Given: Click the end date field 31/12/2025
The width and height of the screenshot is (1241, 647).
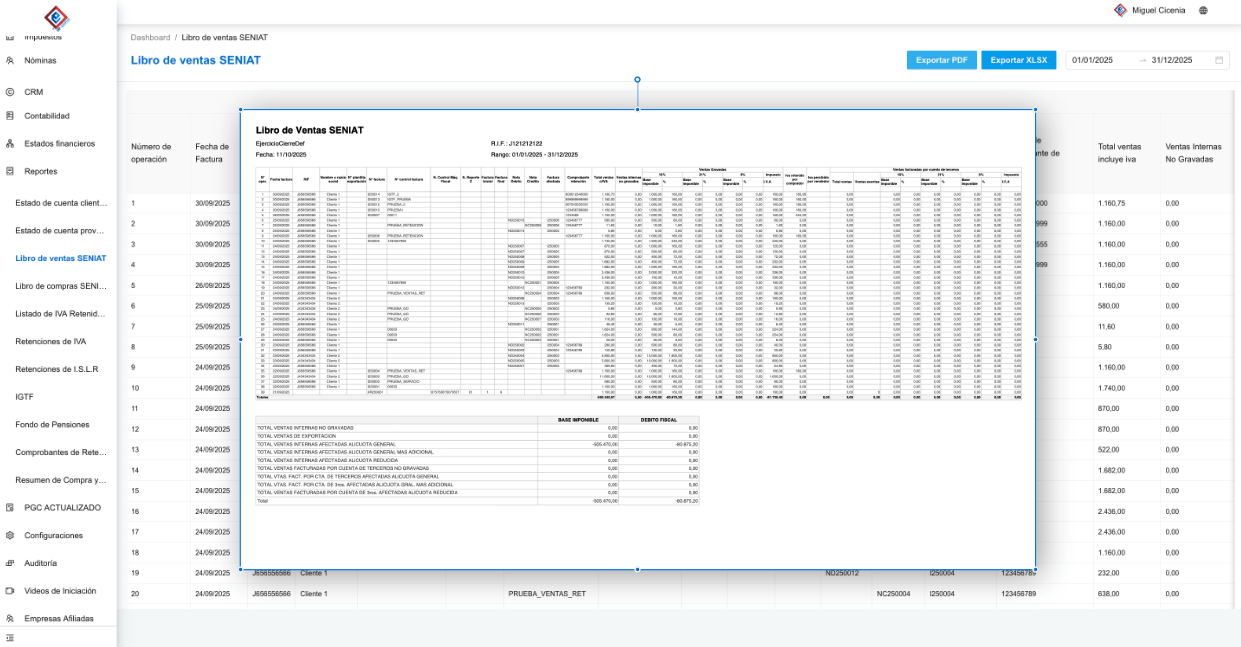Looking at the screenshot, I should point(1172,60).
